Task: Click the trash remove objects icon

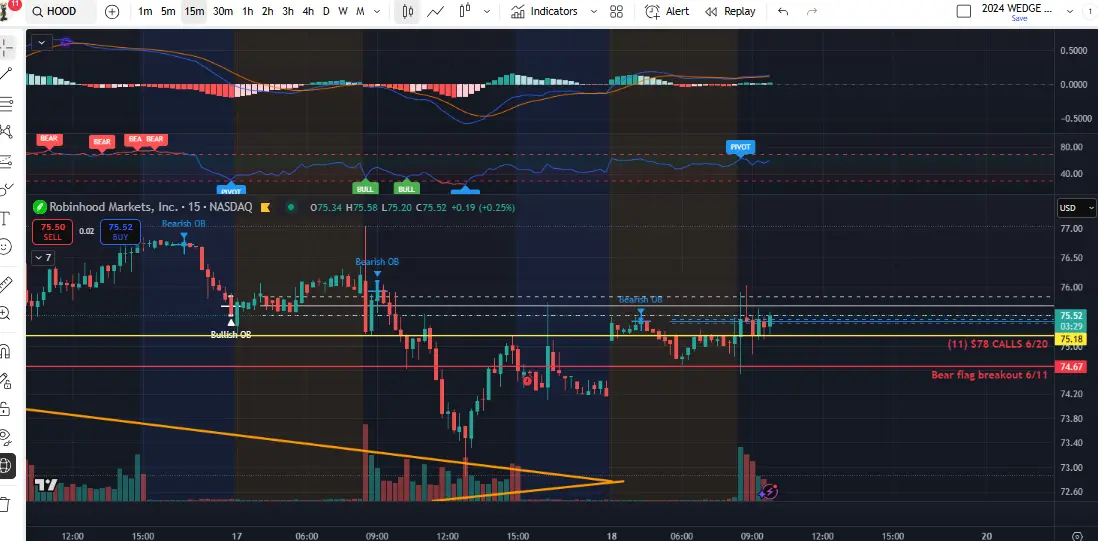Action: 6,504
